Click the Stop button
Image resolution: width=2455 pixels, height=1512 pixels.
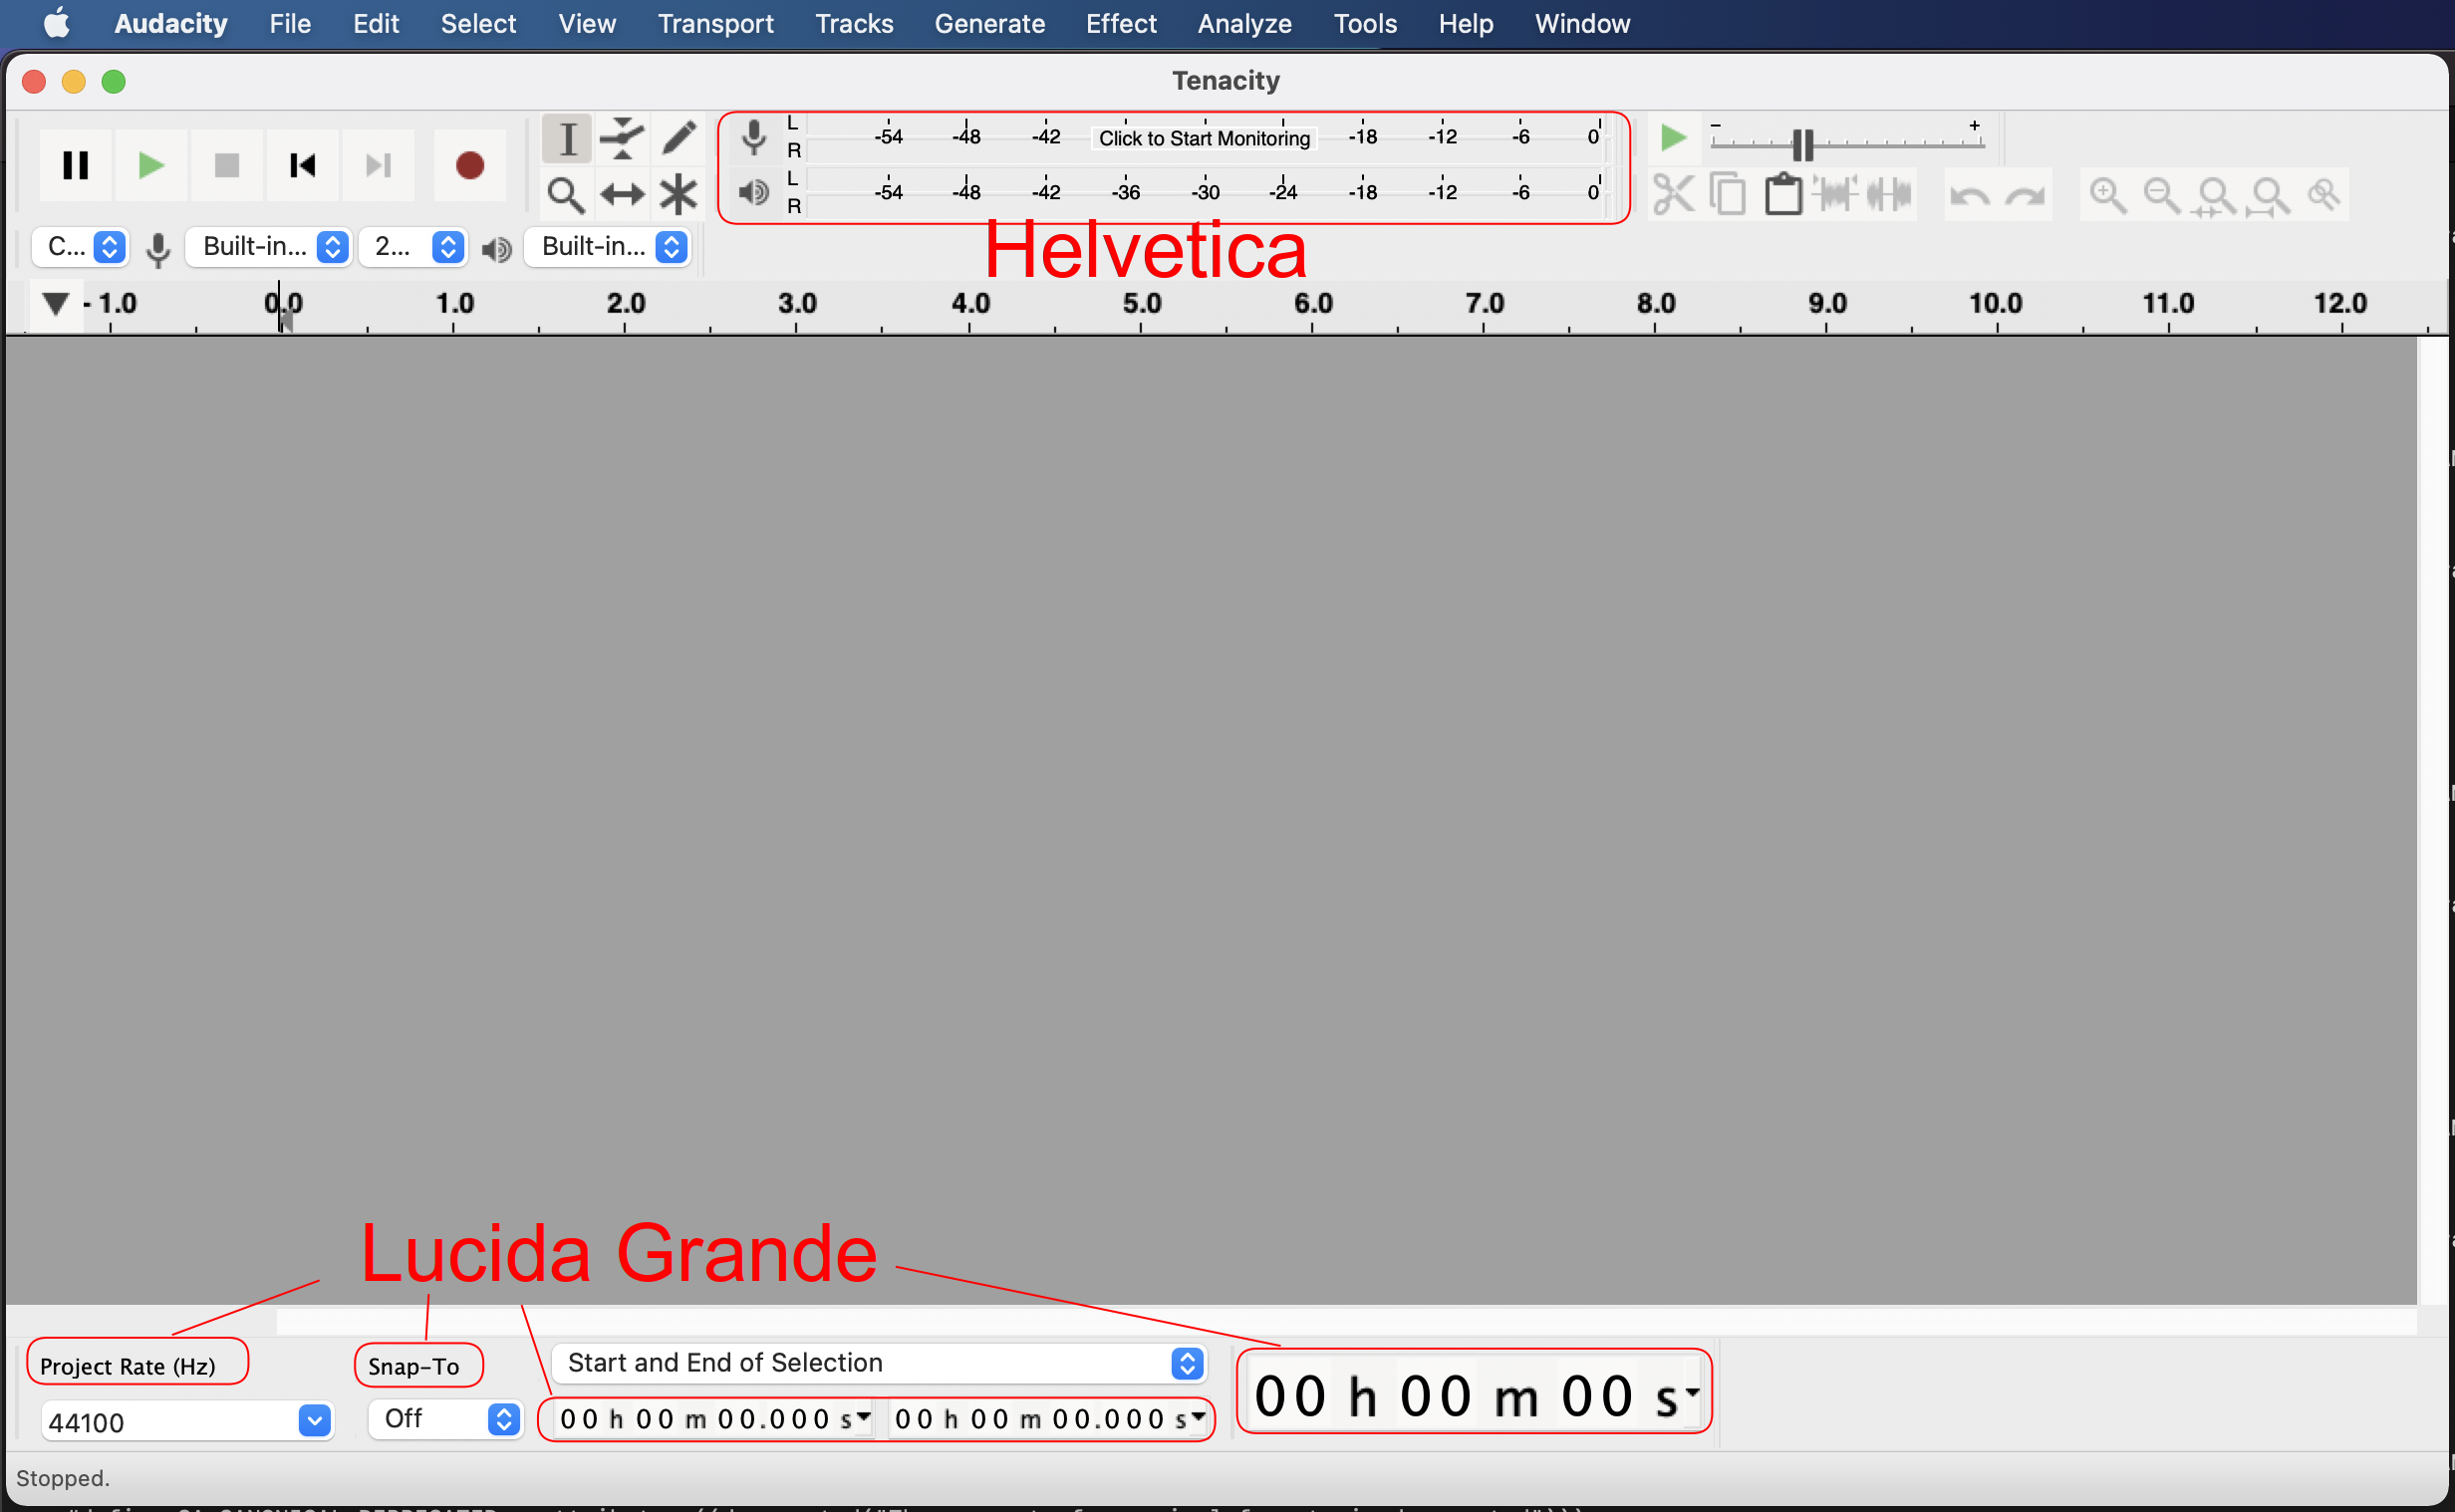(227, 165)
